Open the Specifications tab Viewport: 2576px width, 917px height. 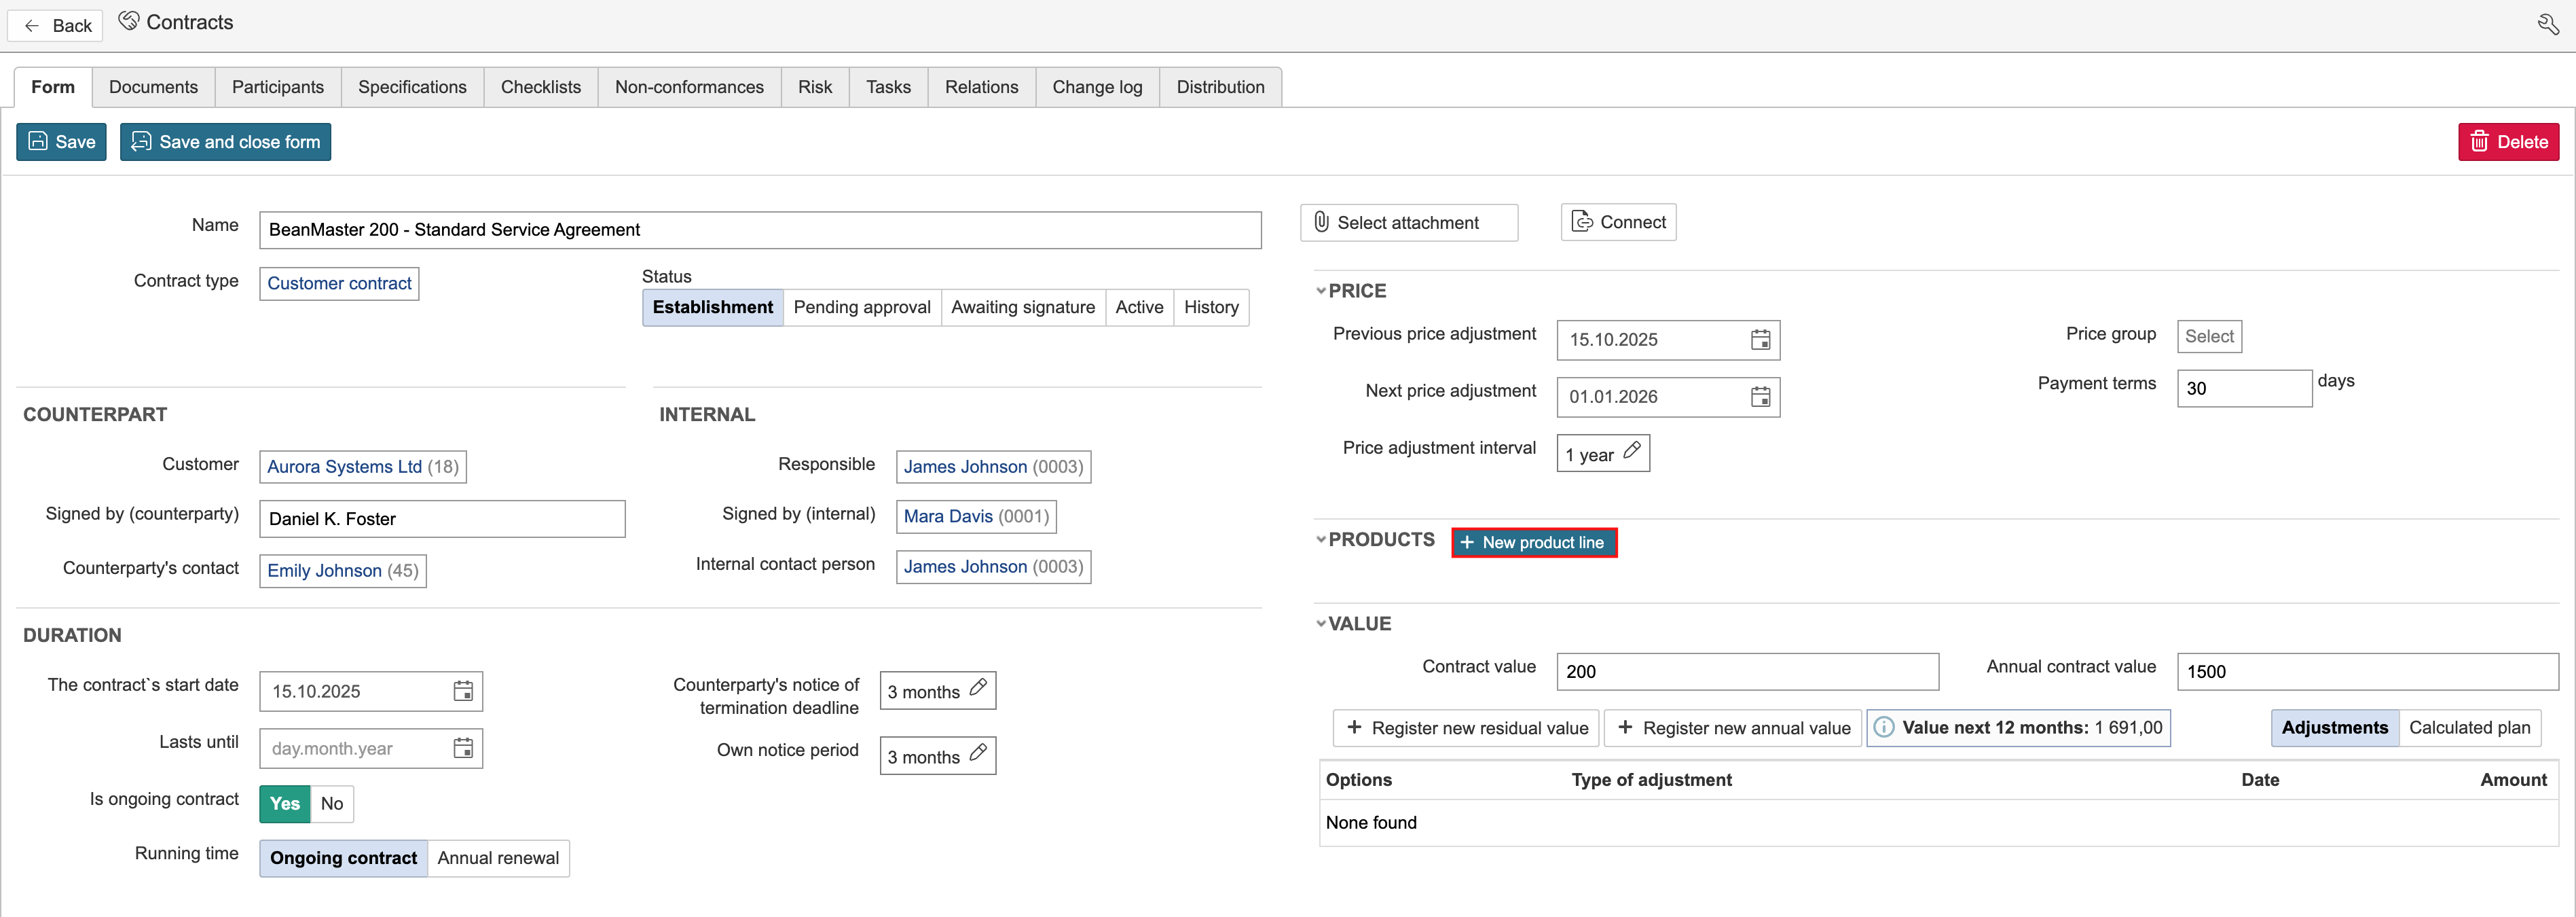coord(412,87)
